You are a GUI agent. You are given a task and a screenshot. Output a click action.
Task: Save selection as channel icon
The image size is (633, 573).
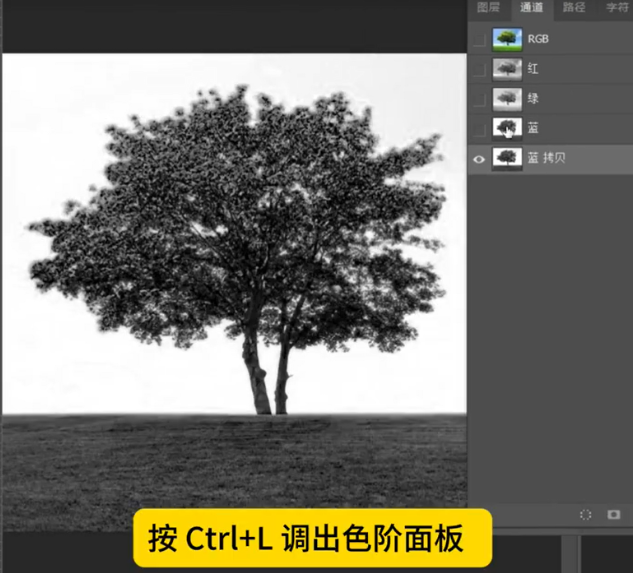pyautogui.click(x=614, y=514)
